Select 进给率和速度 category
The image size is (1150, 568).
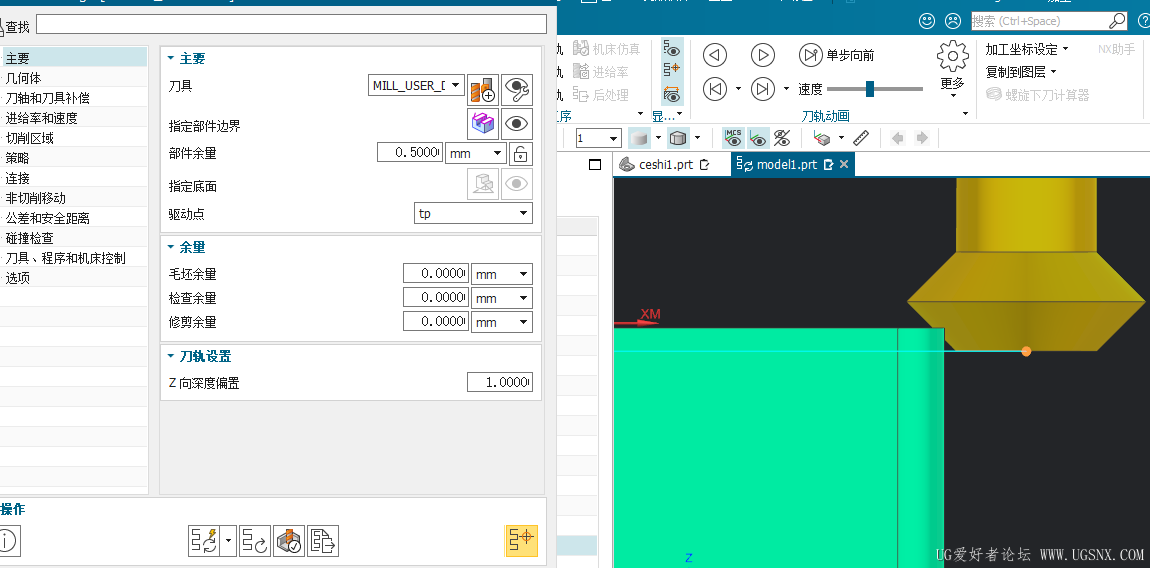tap(73, 117)
